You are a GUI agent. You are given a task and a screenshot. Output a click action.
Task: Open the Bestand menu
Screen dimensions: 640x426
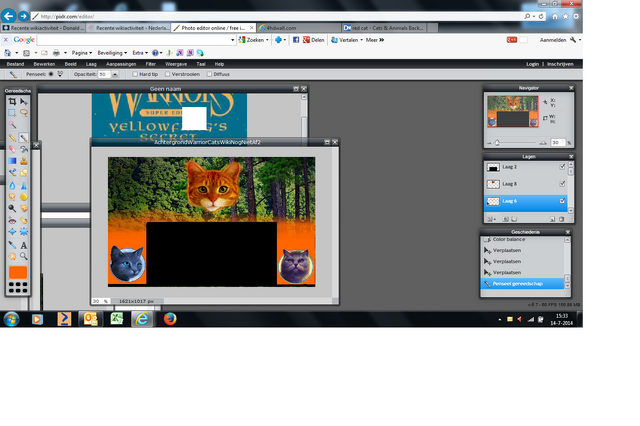click(x=16, y=64)
